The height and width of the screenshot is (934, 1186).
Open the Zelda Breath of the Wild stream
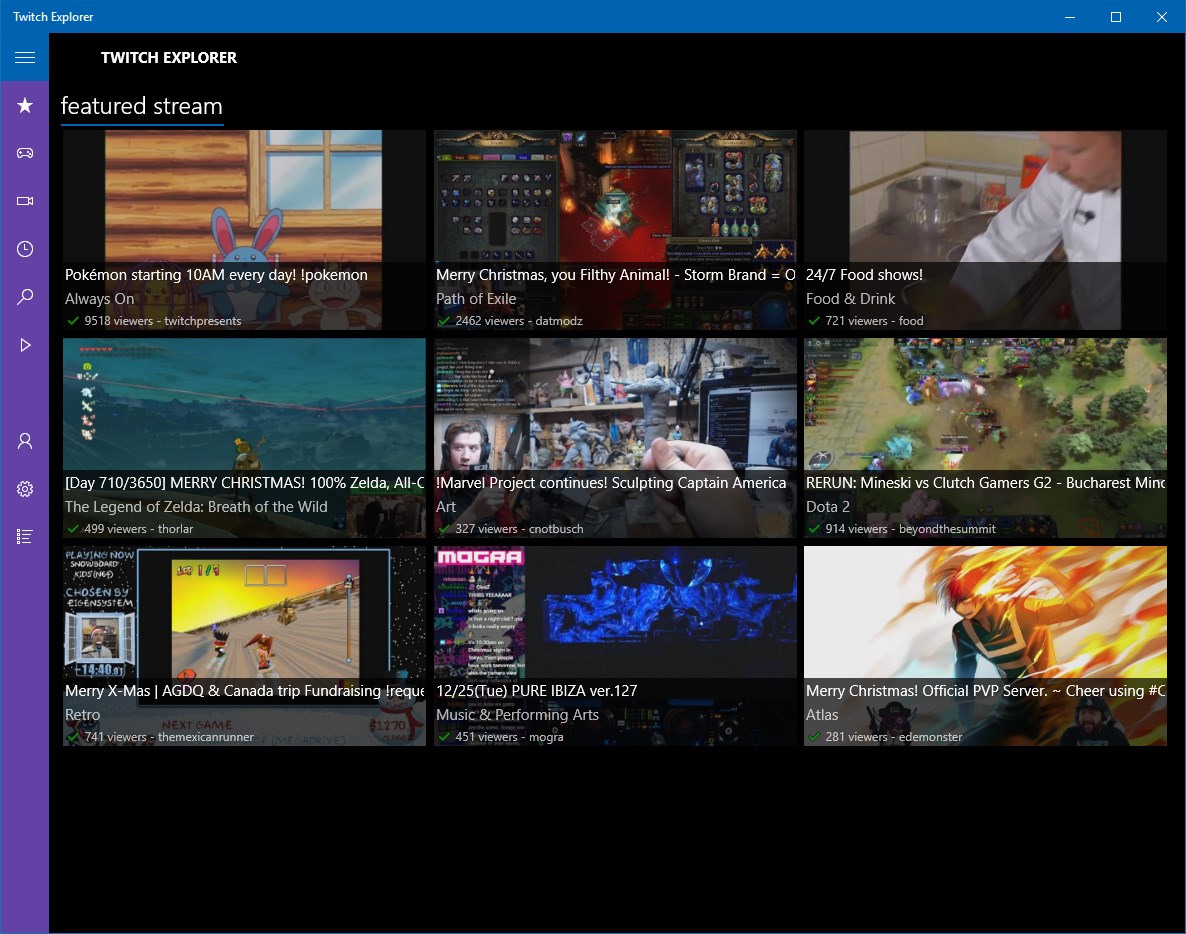(x=244, y=438)
